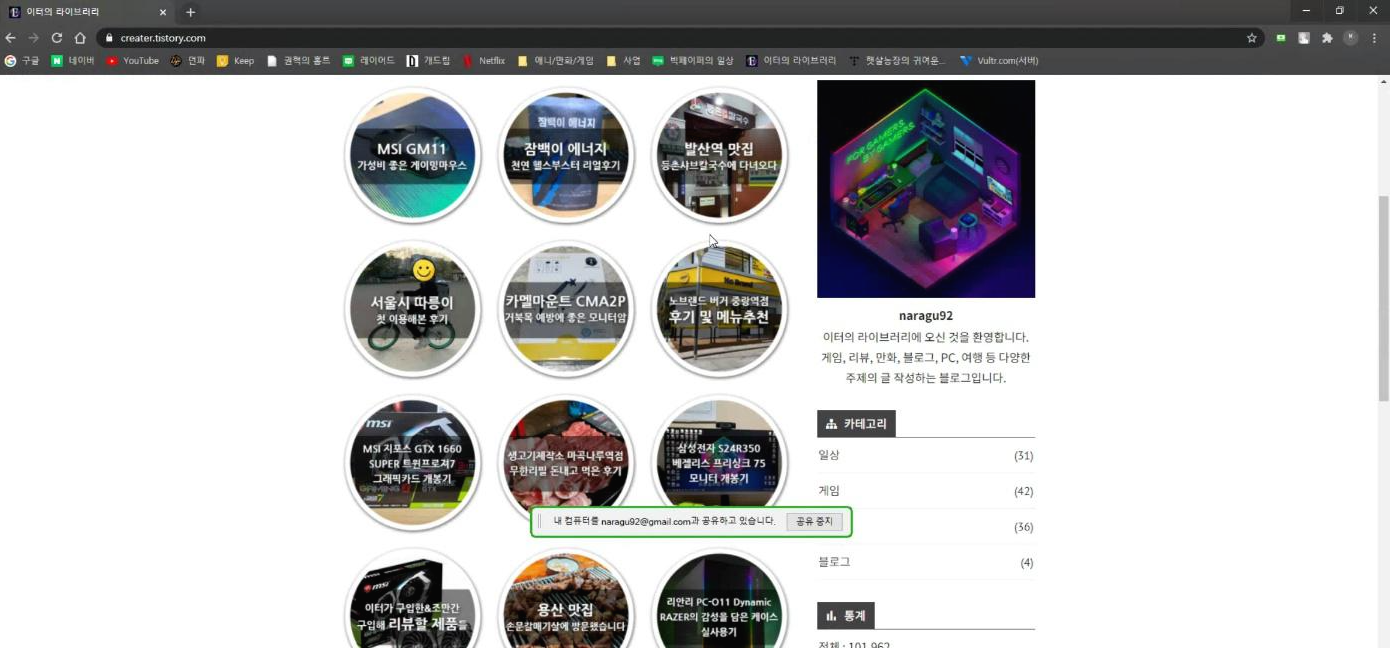Click the green extension icon in the toolbar

click(1281, 38)
